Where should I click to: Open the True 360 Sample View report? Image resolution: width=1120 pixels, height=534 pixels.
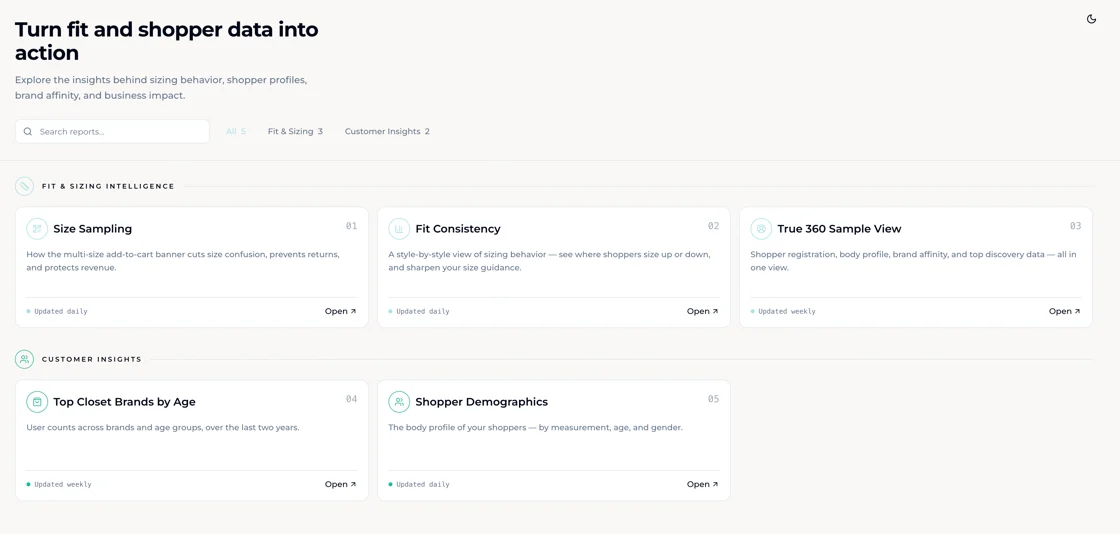coord(1064,311)
